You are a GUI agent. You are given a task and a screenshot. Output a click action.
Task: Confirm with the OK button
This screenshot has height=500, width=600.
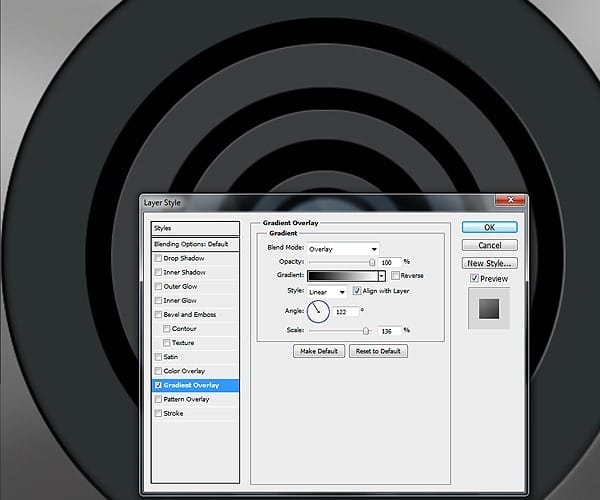click(x=489, y=227)
